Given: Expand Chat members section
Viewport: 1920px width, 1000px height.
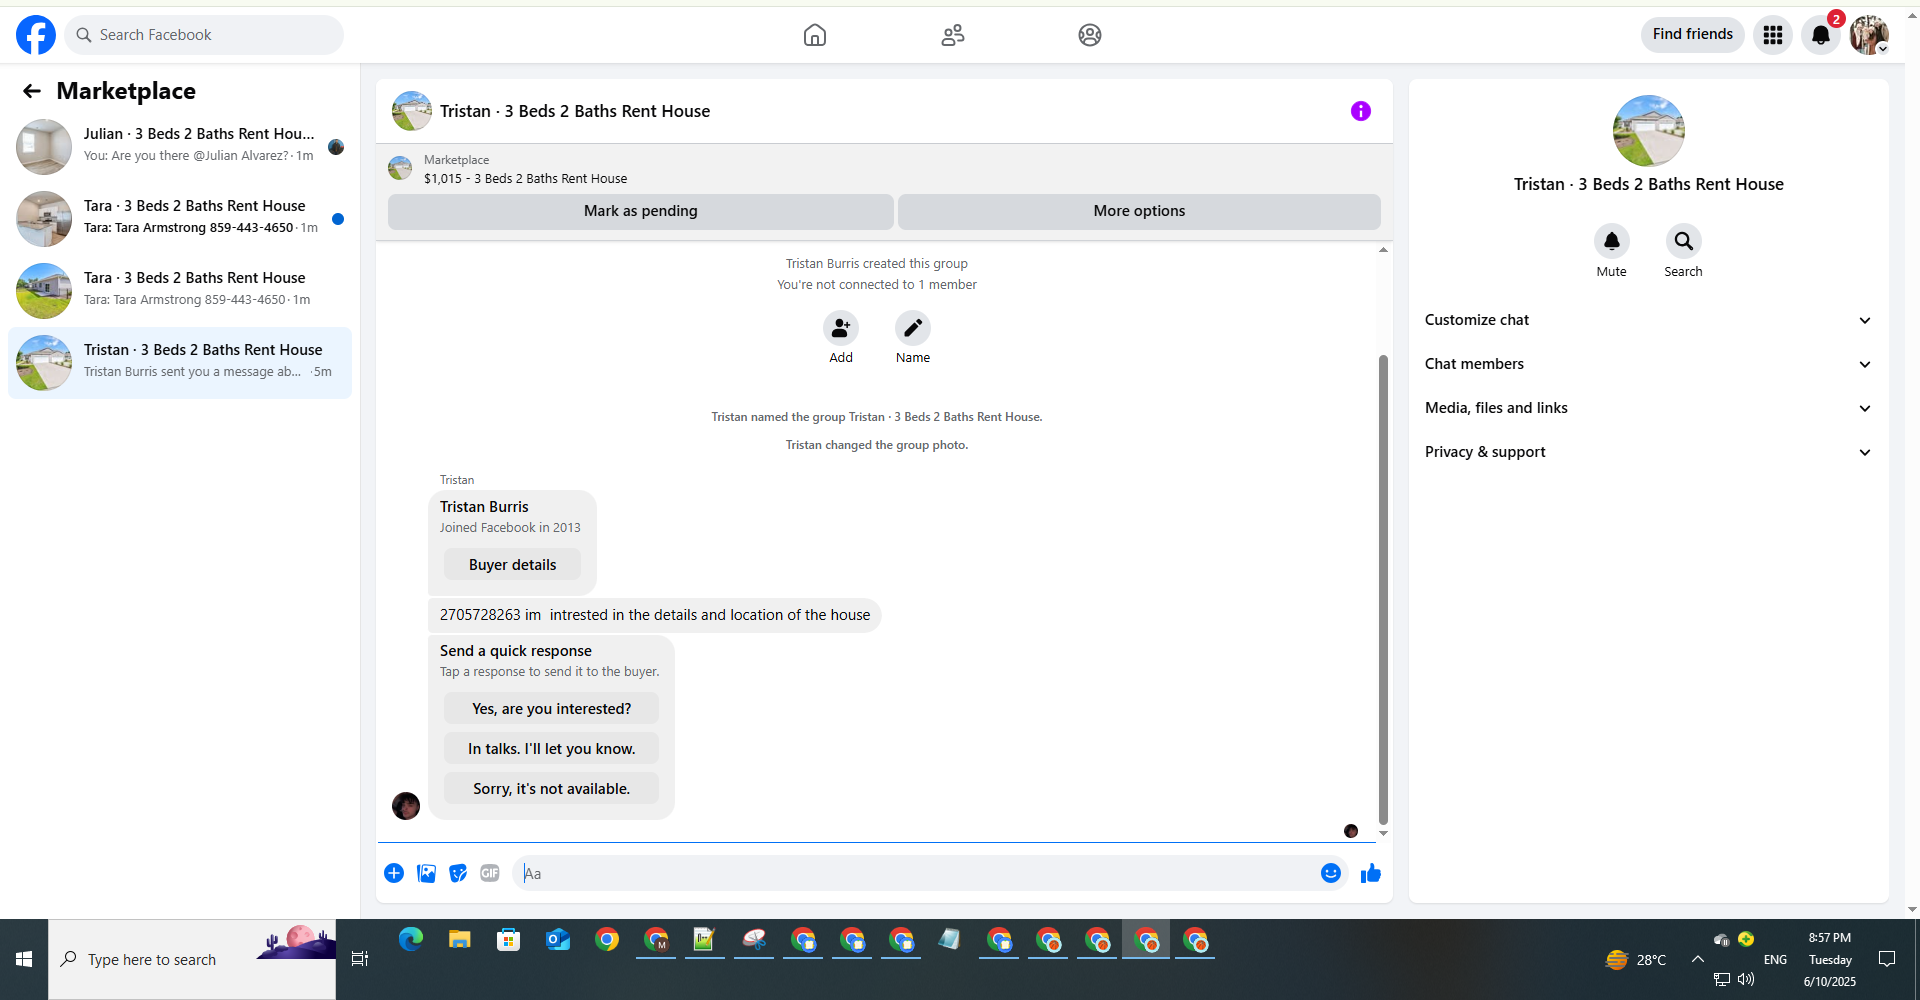Looking at the screenshot, I should tap(1648, 364).
